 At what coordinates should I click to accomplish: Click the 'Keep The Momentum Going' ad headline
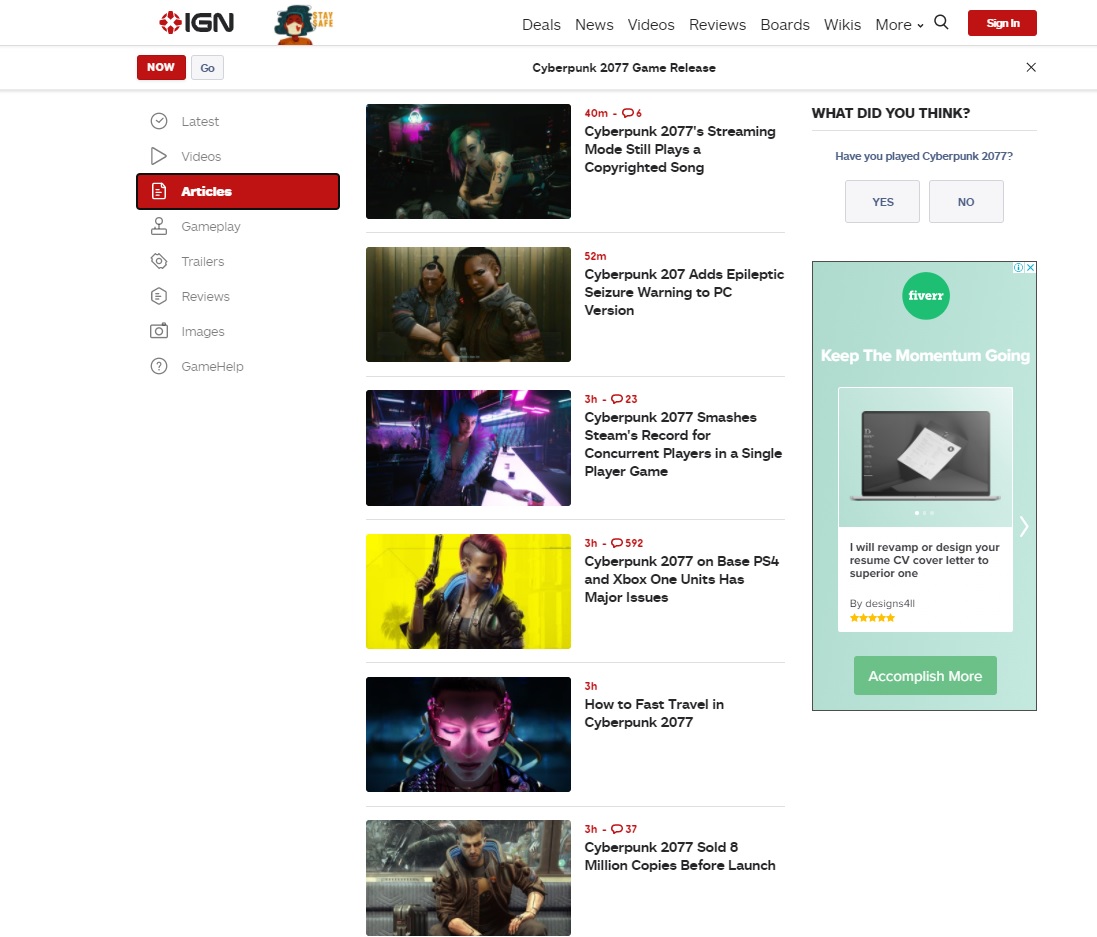tap(925, 355)
